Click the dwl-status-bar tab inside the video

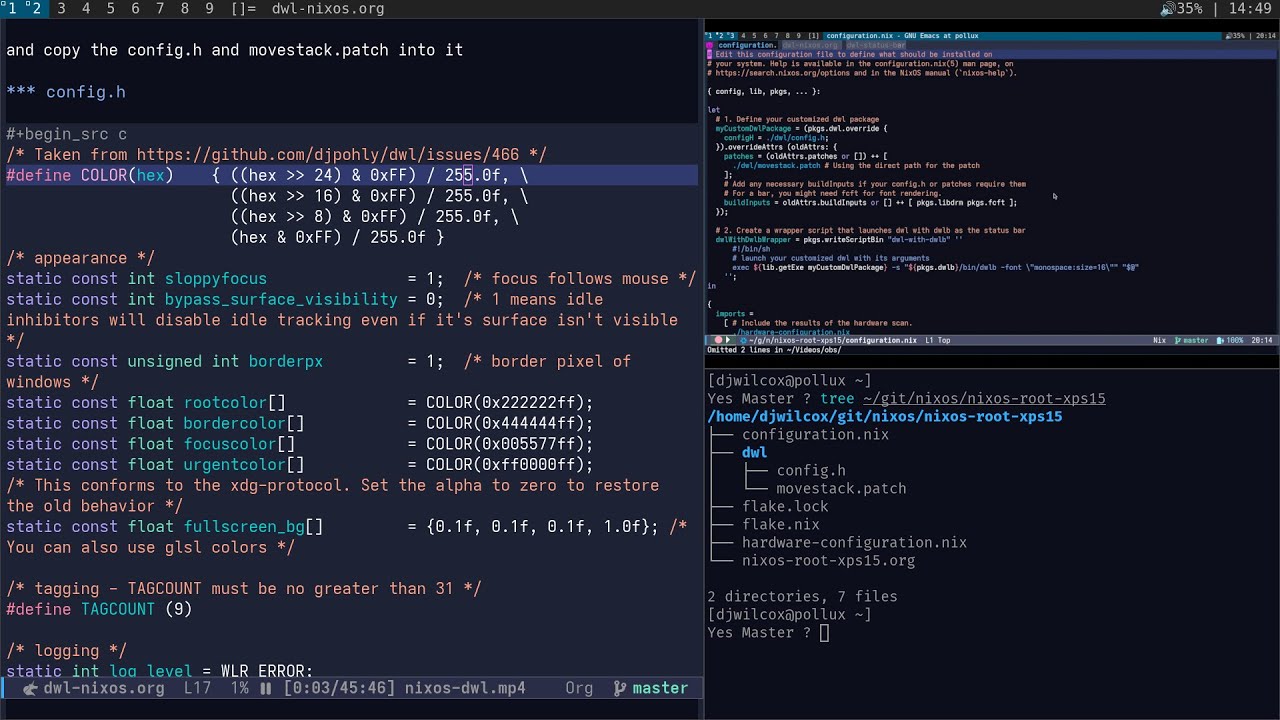click(x=875, y=45)
